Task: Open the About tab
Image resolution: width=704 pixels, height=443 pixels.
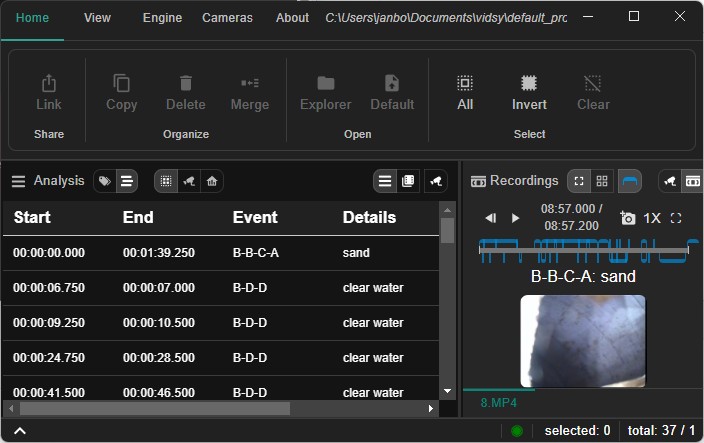Action: point(292,18)
